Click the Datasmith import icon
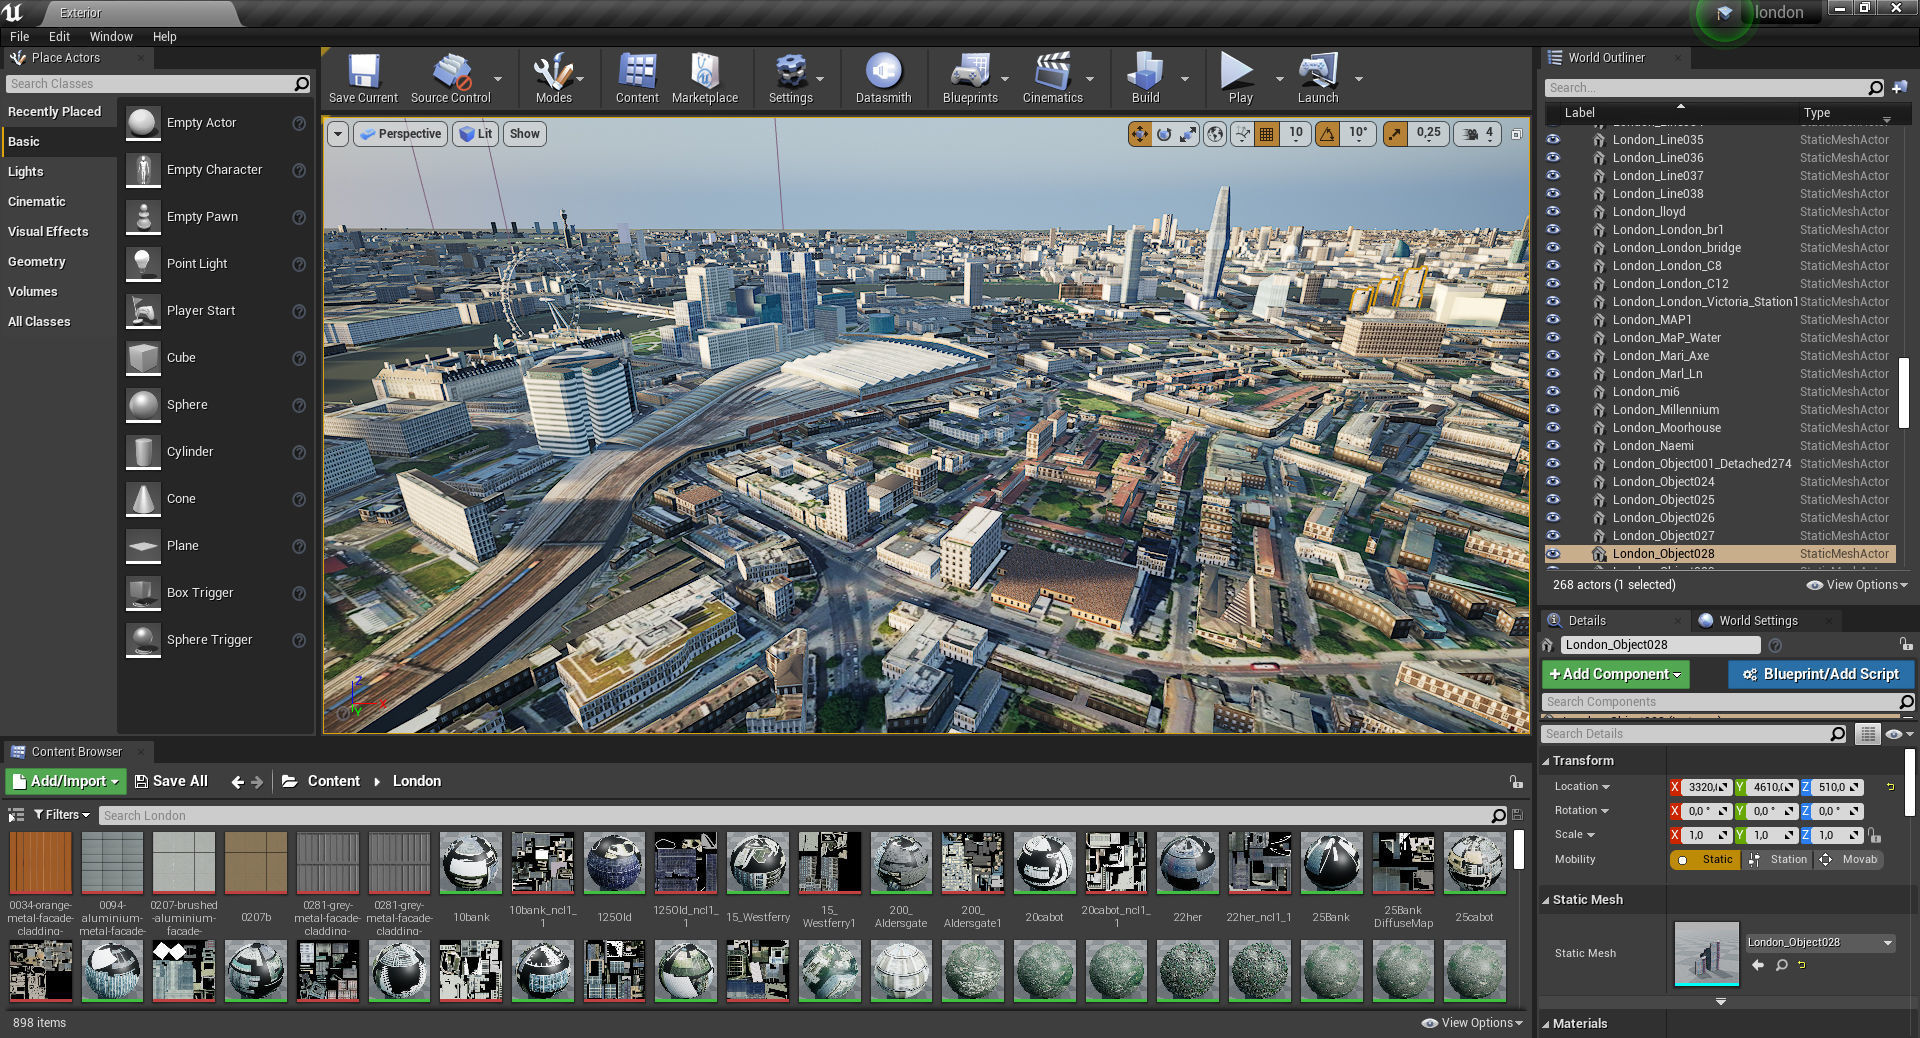Viewport: 1920px width, 1038px height. click(883, 78)
